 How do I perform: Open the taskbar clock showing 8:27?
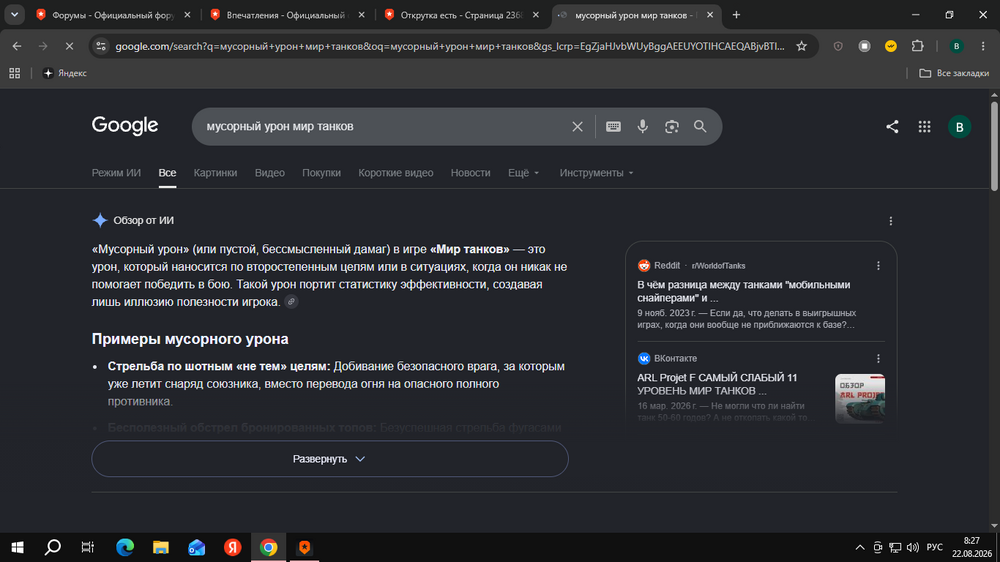click(x=971, y=547)
